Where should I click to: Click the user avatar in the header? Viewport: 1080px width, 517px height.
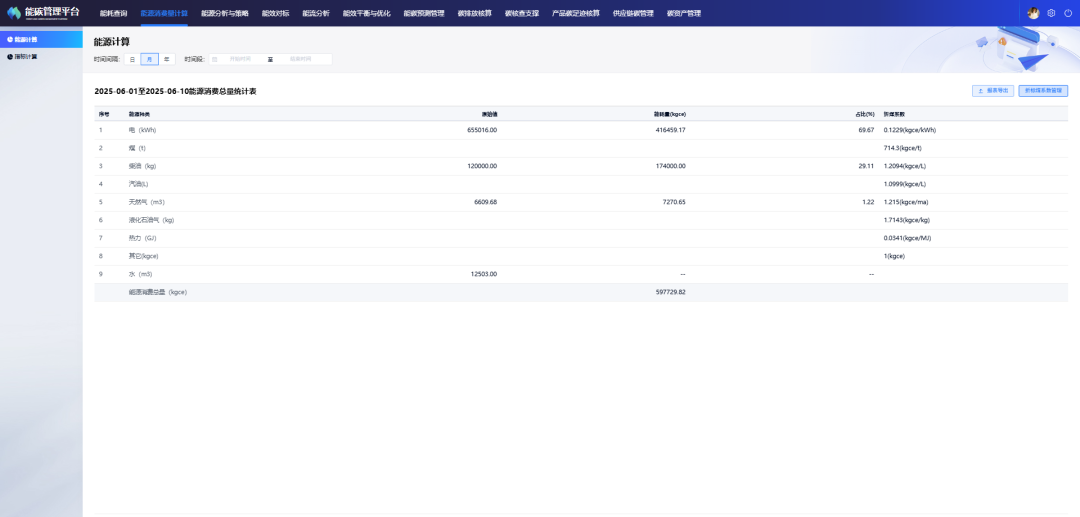(1033, 13)
